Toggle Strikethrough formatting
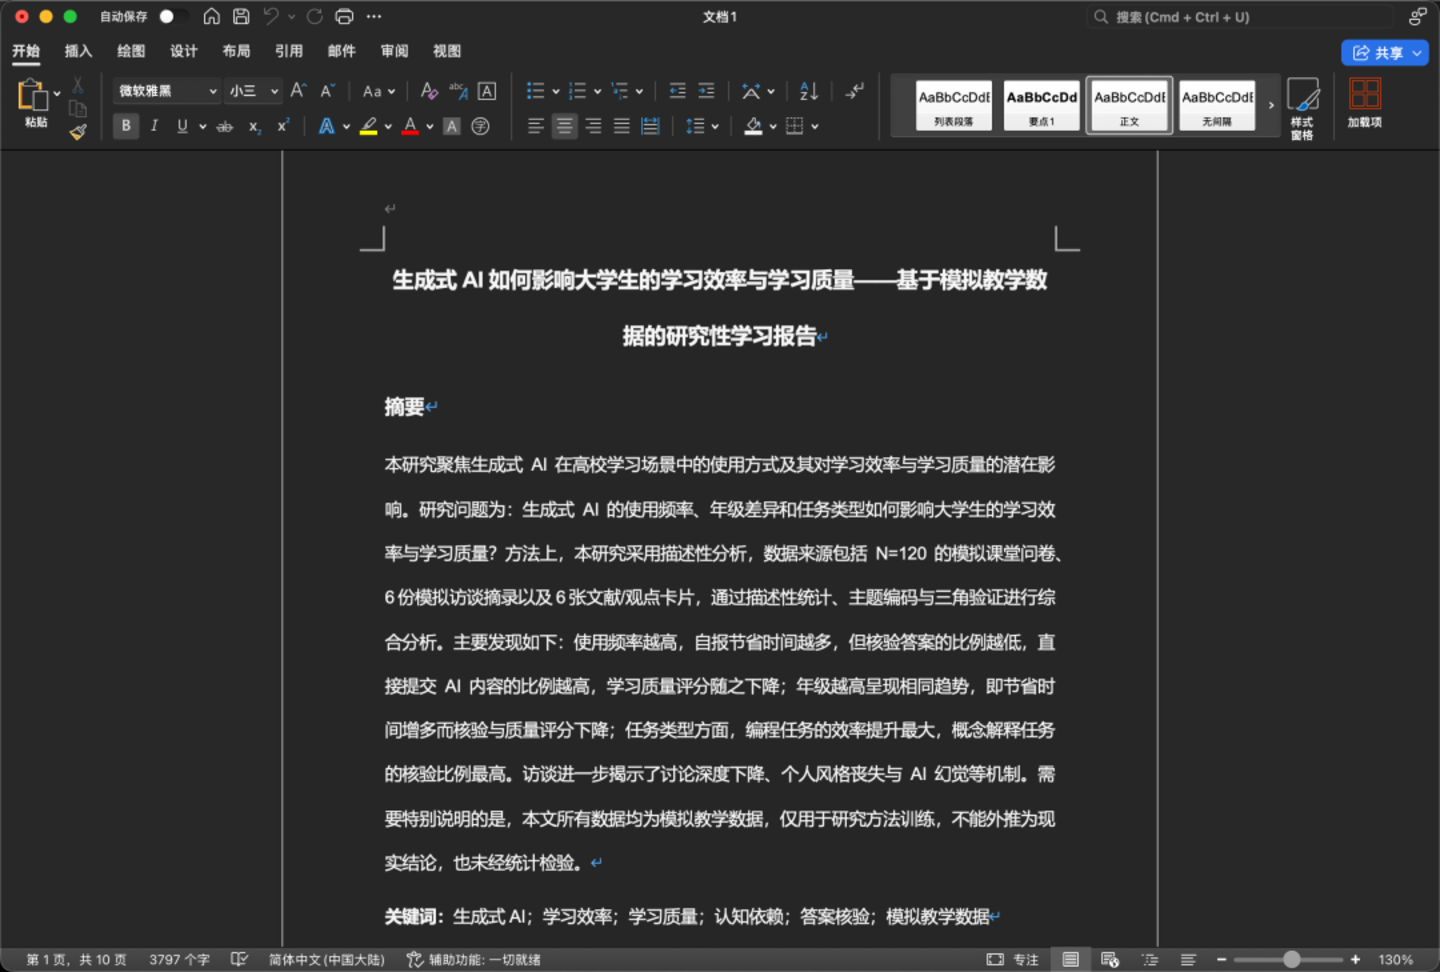The image size is (1440, 972). tap(225, 126)
